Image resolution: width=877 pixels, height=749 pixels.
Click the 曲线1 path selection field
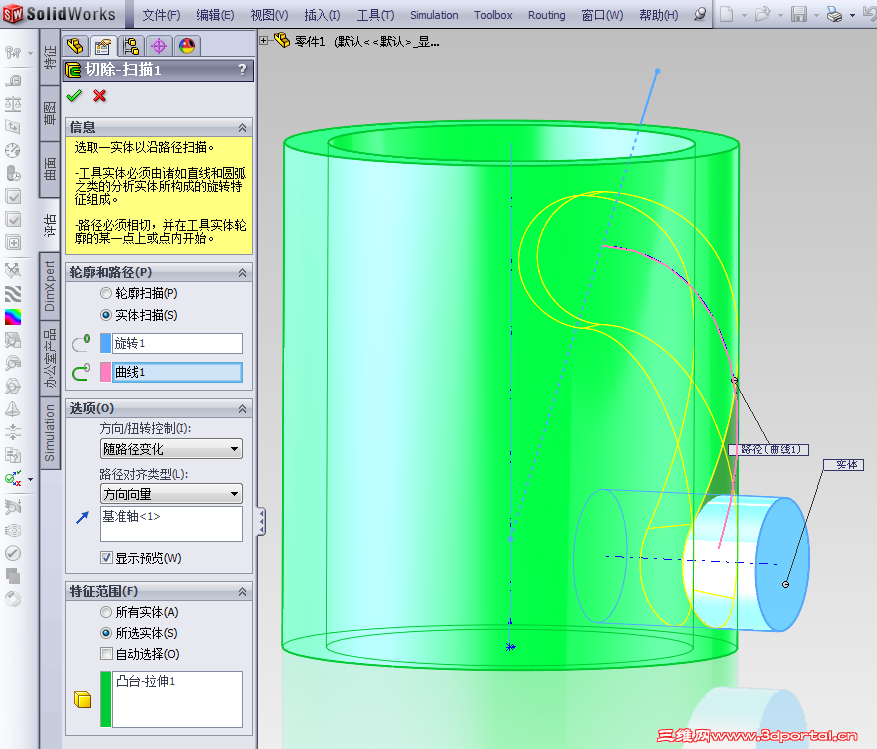[x=177, y=372]
